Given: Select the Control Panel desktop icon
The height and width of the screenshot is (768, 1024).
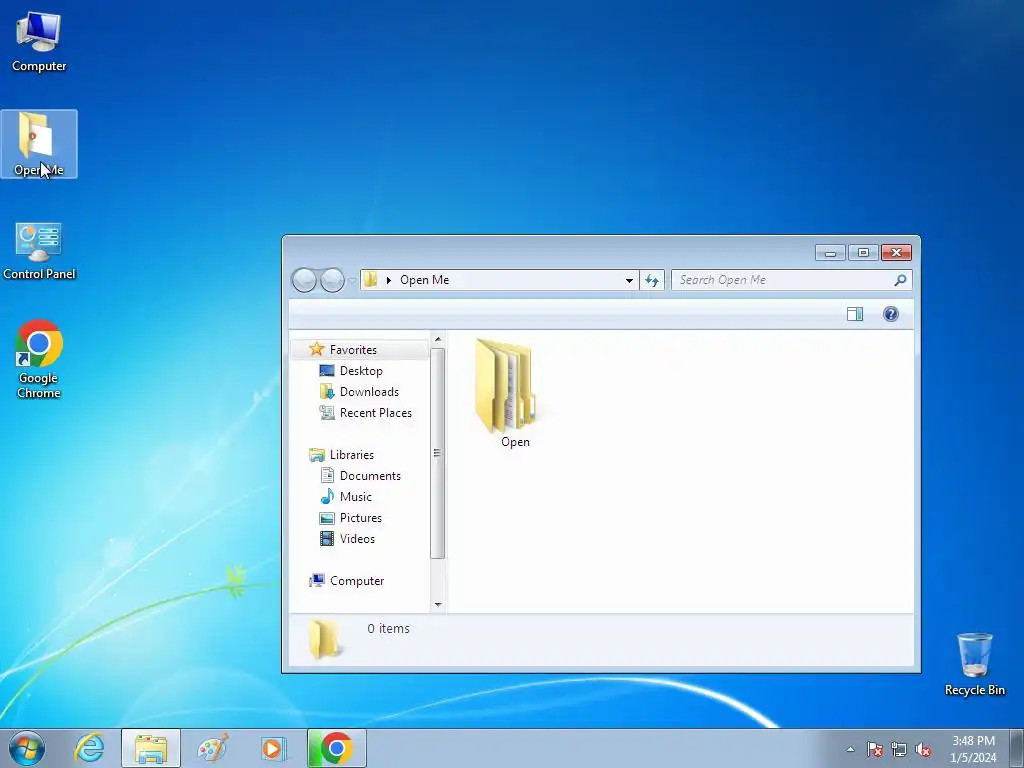Looking at the screenshot, I should (39, 251).
